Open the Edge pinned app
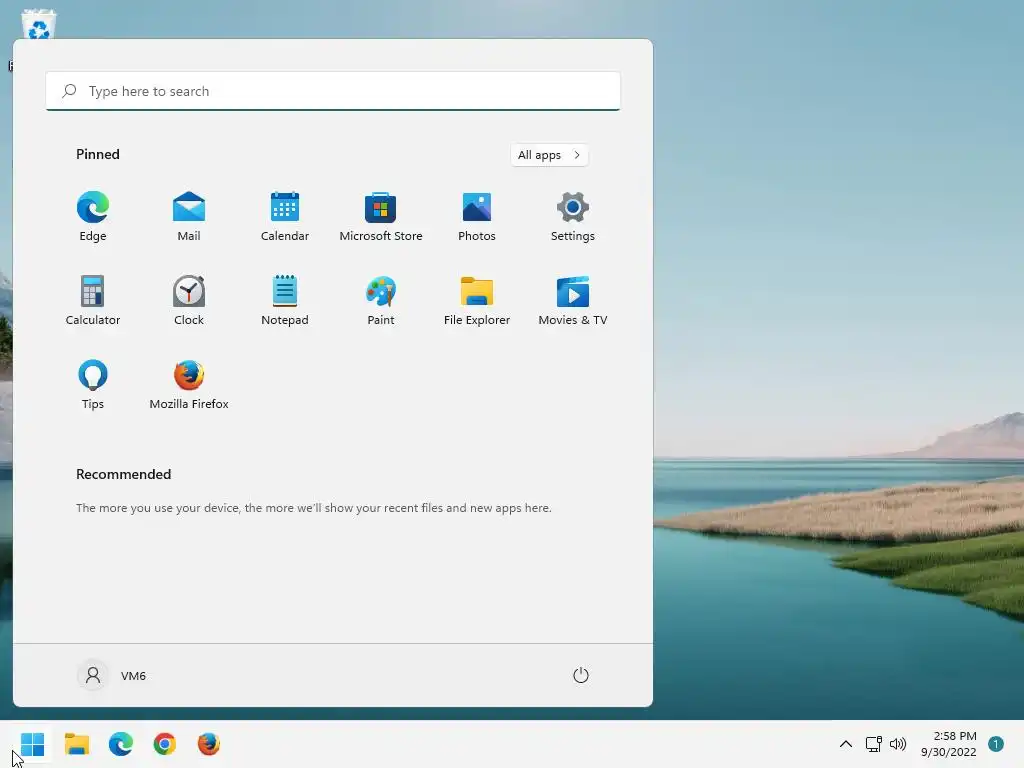Image resolution: width=1024 pixels, height=768 pixels. [93, 217]
